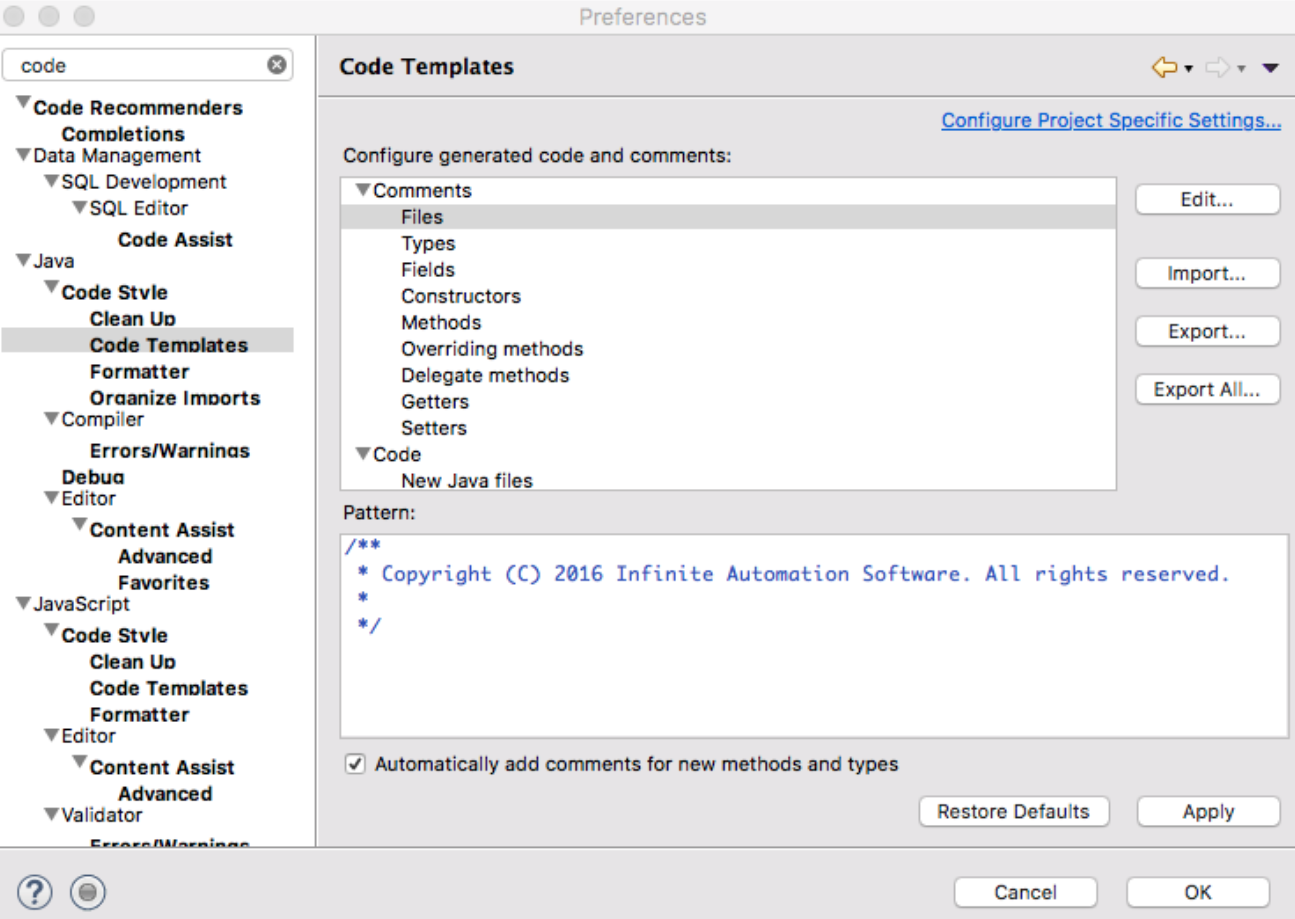This screenshot has height=919, width=1295.
Task: Open Advanced under Java Content Assist
Action: tap(165, 556)
